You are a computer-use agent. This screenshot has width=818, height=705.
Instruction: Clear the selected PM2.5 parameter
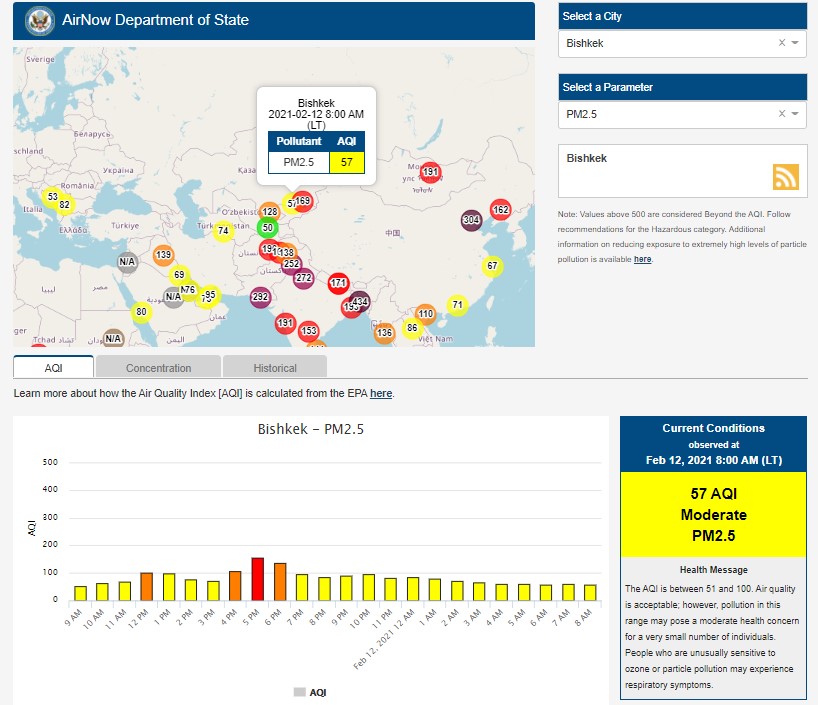coord(781,114)
